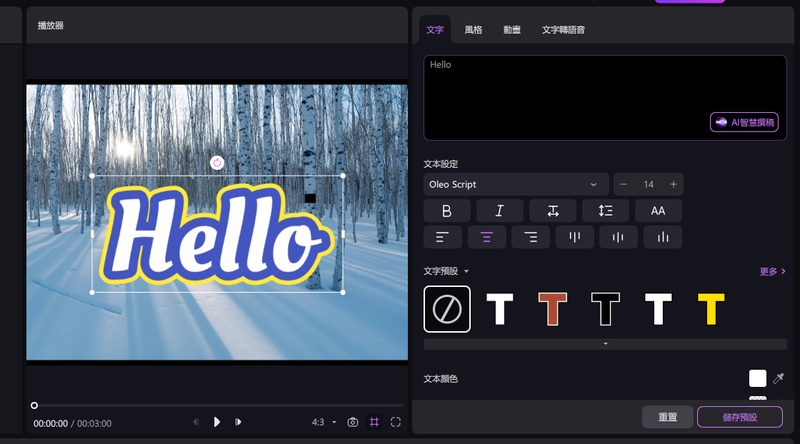Open the white text color swatch
This screenshot has width=800, height=444.
[x=758, y=379]
